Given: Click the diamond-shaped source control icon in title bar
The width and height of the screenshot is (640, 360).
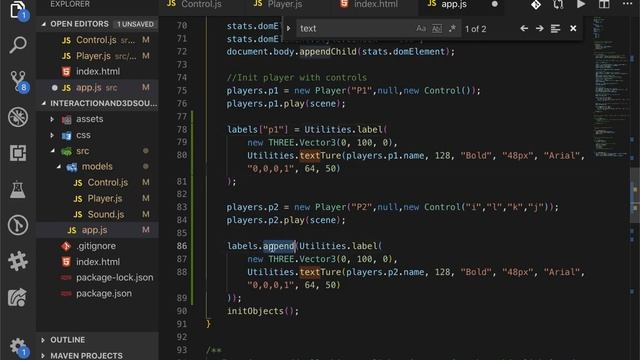Looking at the screenshot, I should coord(536,4).
